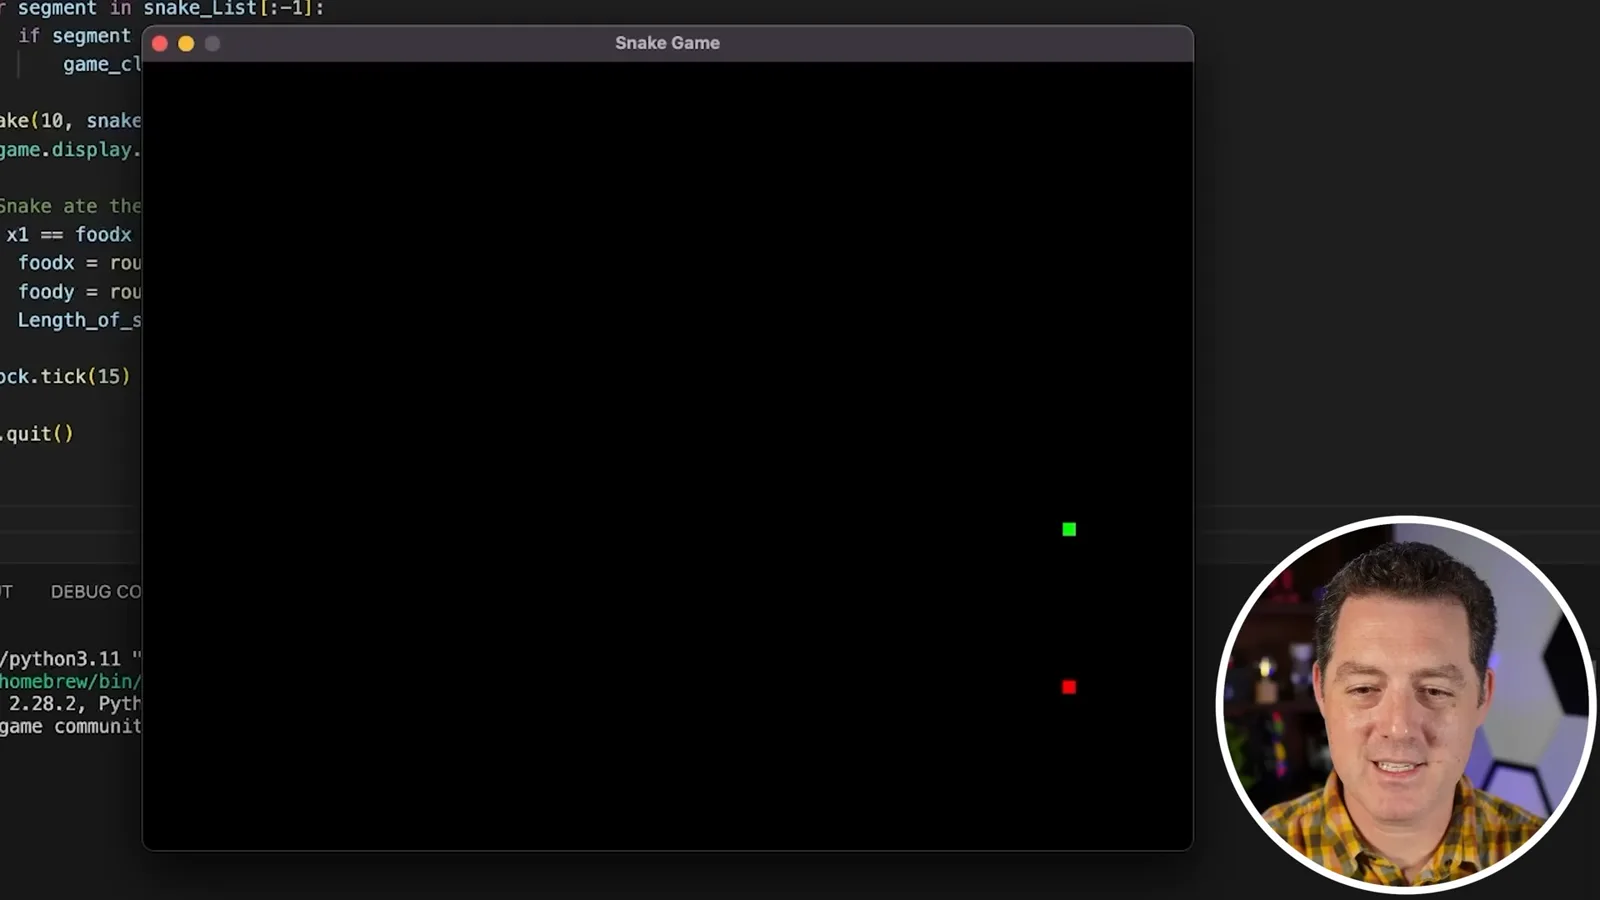Click the 'x1 == foodx' code line

tap(69, 235)
